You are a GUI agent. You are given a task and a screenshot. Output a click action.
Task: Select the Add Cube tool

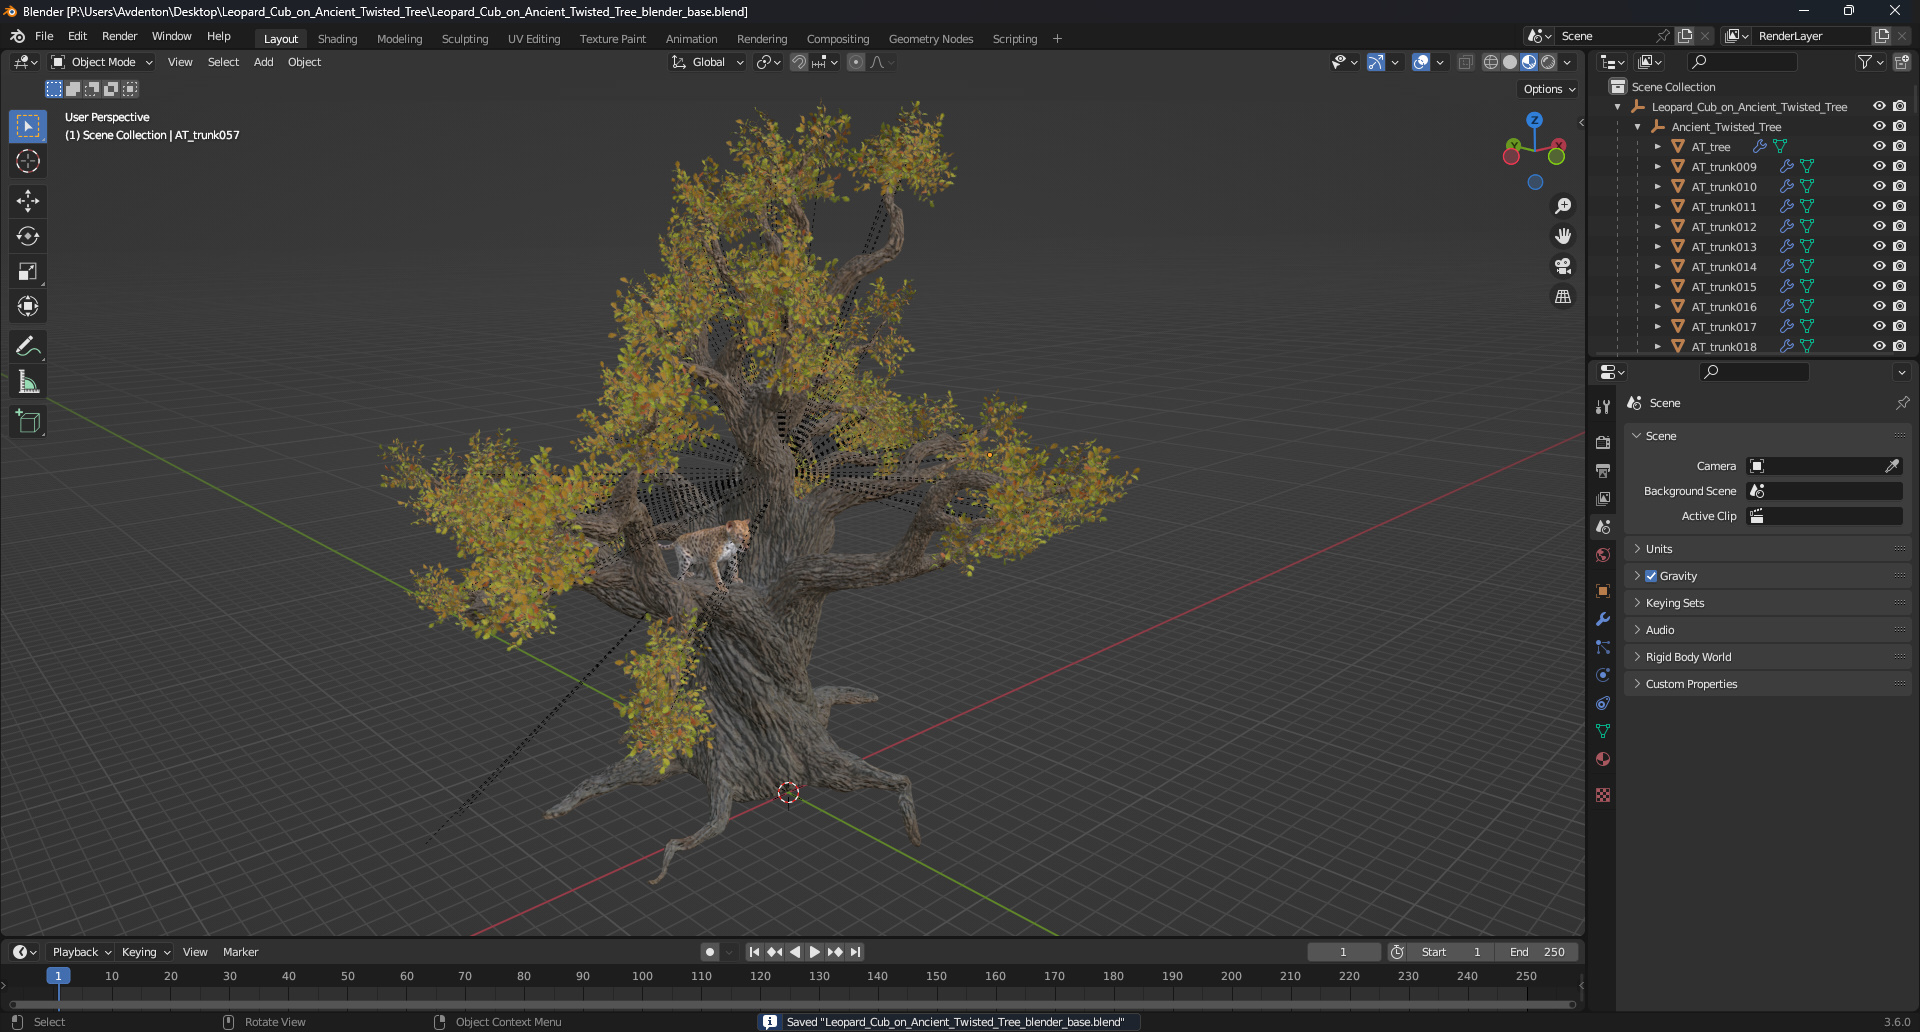[x=28, y=422]
